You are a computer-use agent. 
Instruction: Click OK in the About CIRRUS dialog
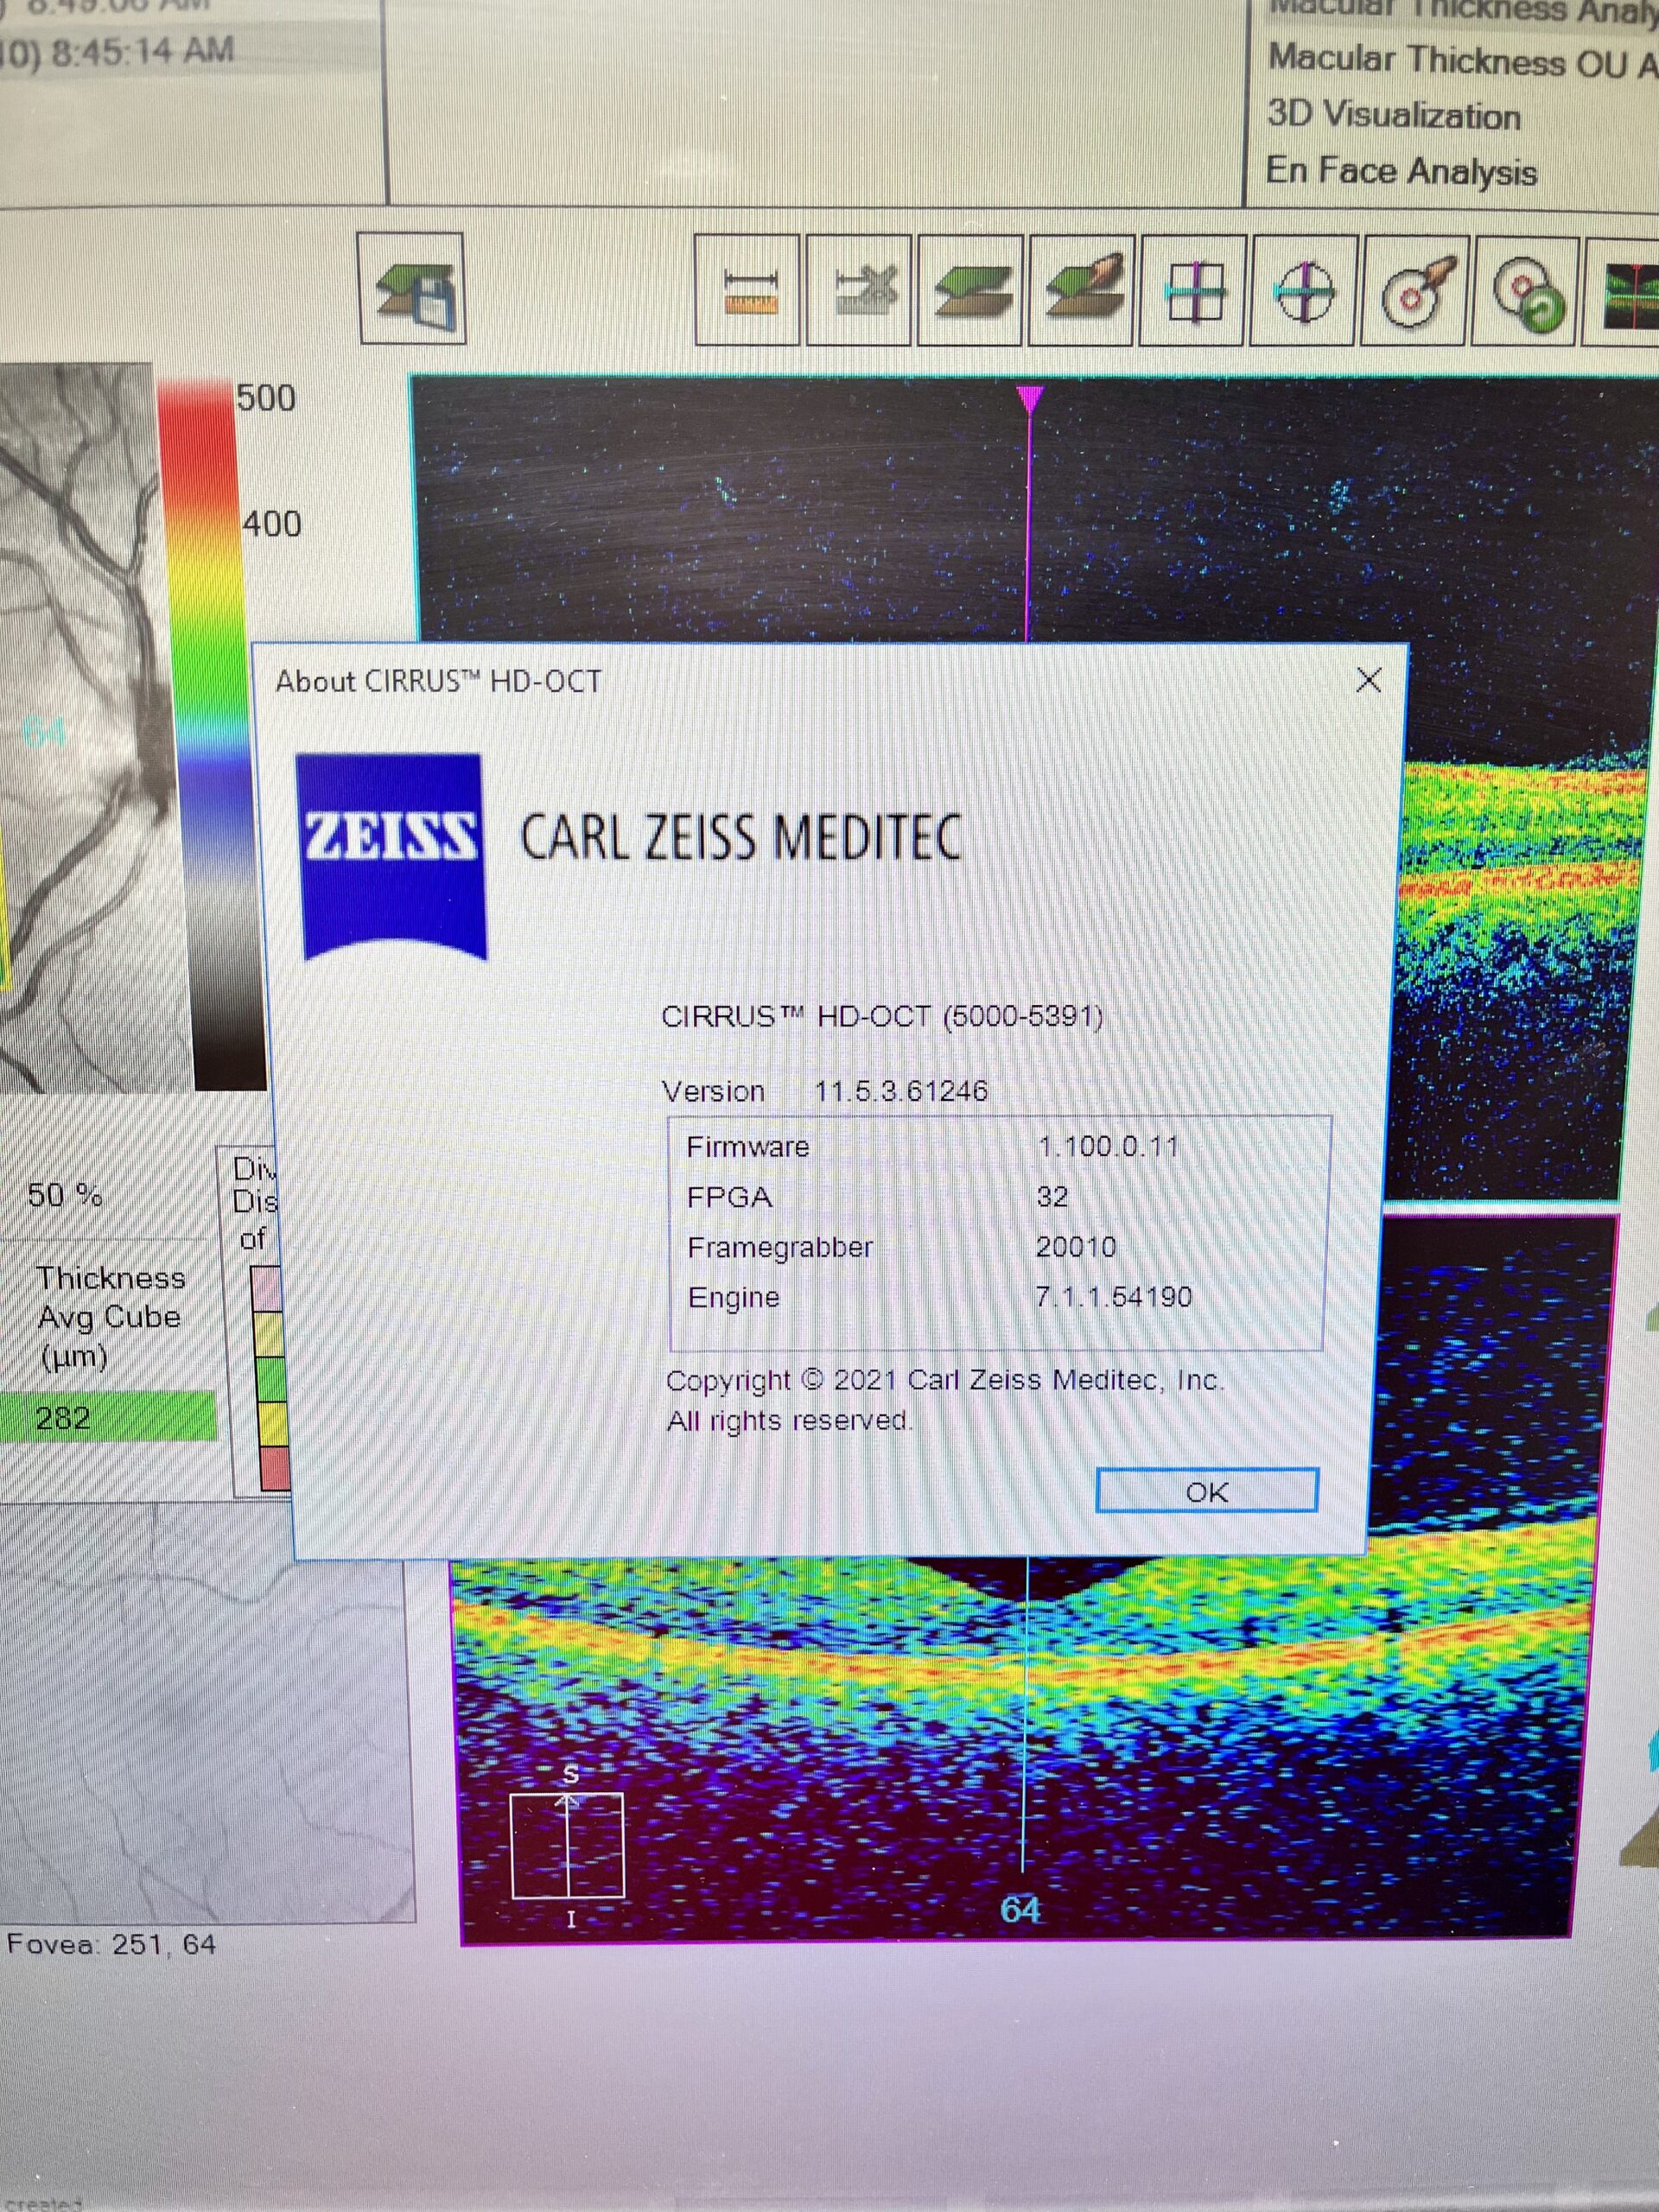(x=1206, y=1491)
